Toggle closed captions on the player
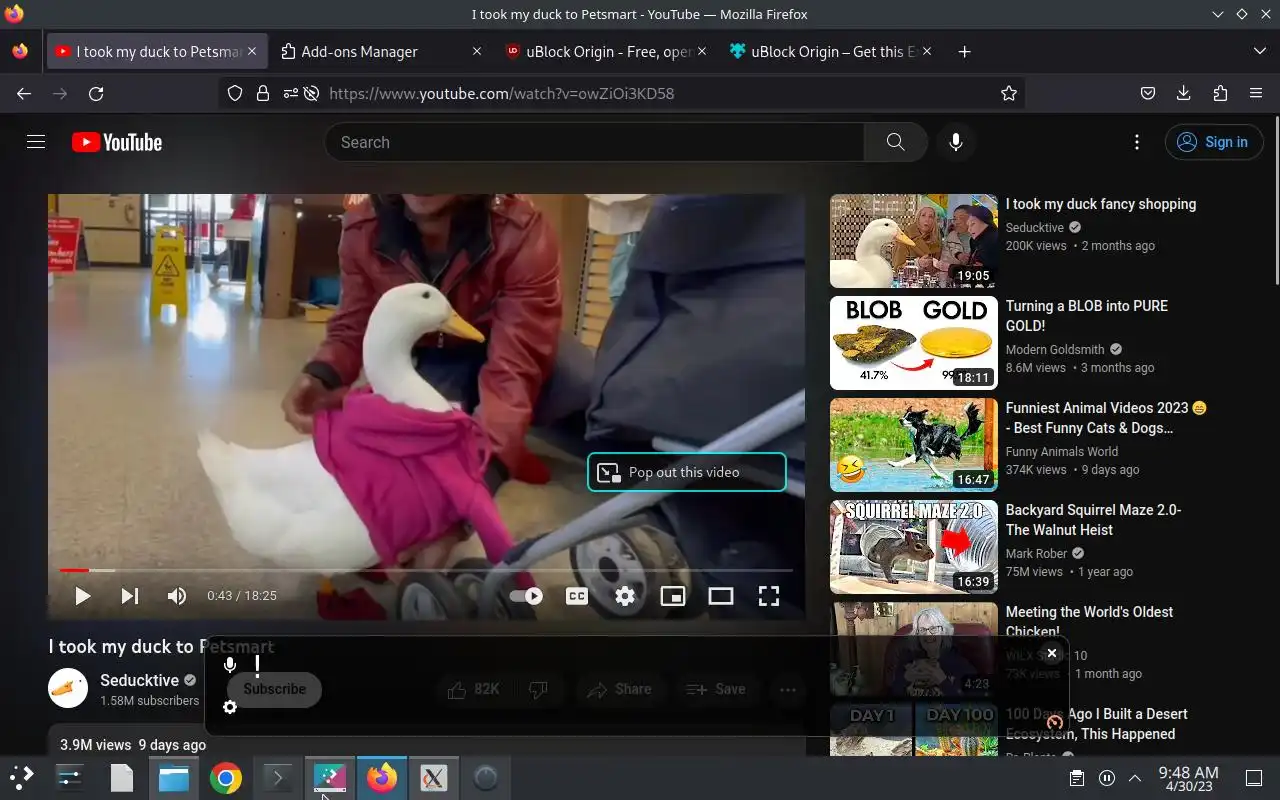Viewport: 1280px width, 800px height. click(x=577, y=596)
